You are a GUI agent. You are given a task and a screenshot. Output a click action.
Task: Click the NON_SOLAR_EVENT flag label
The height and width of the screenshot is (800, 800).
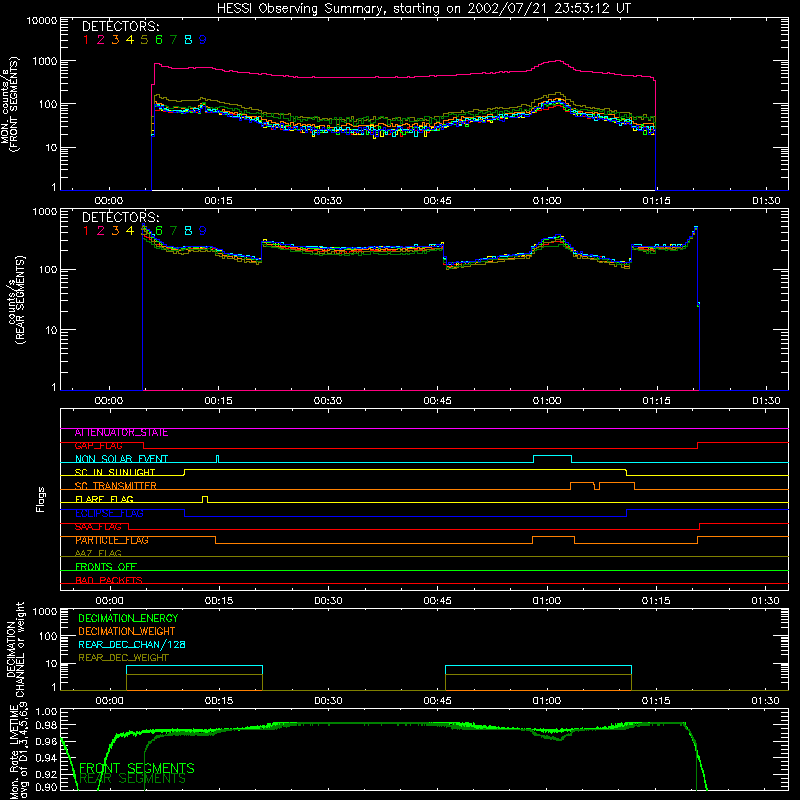(x=121, y=459)
